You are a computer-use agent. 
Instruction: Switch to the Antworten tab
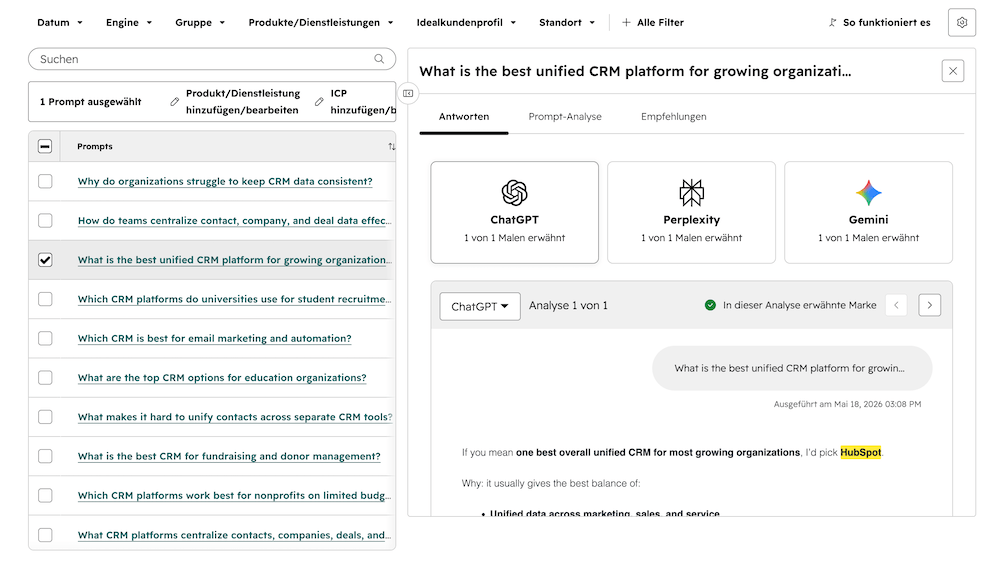tap(464, 117)
